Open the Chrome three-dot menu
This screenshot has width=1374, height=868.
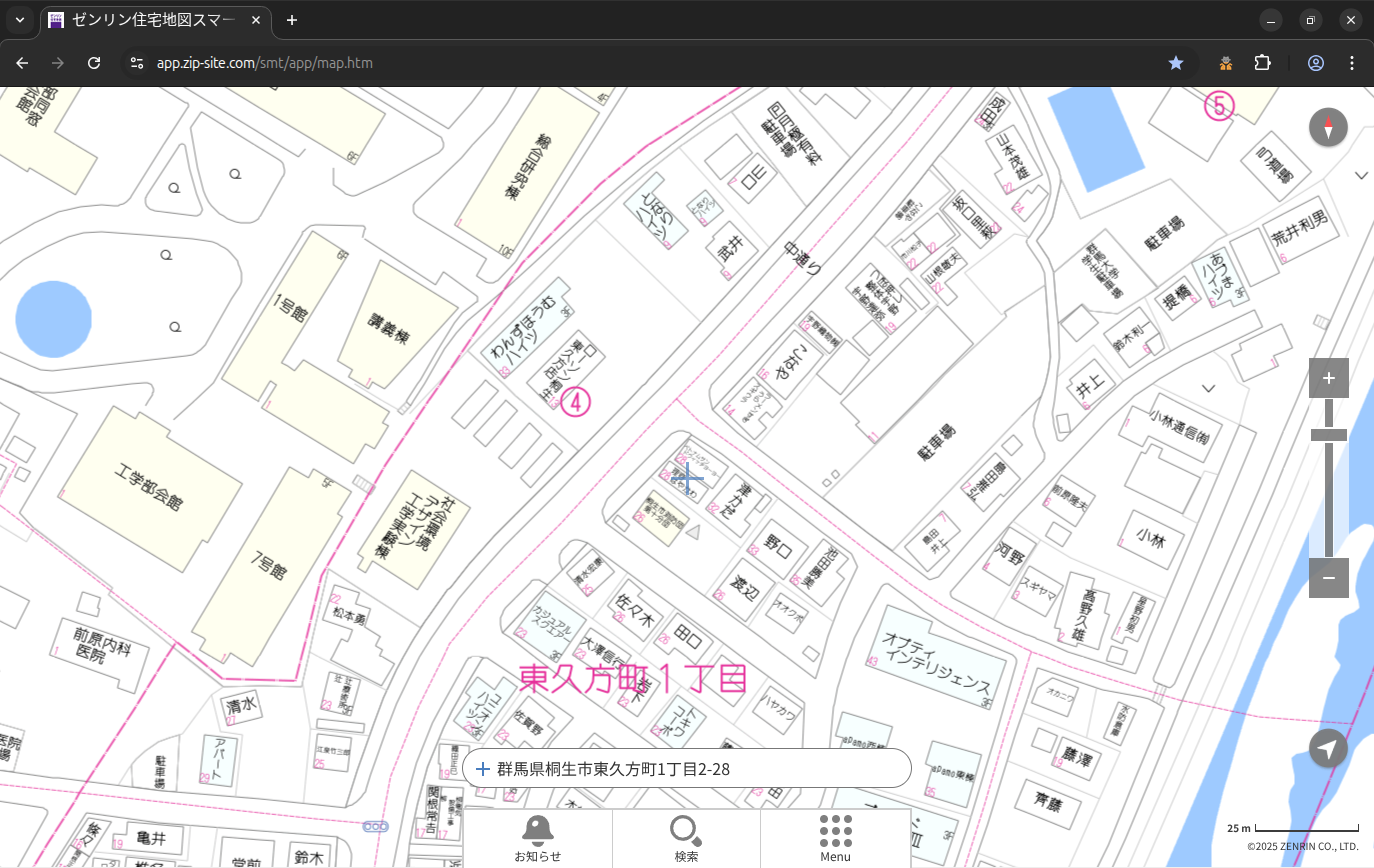1352,63
